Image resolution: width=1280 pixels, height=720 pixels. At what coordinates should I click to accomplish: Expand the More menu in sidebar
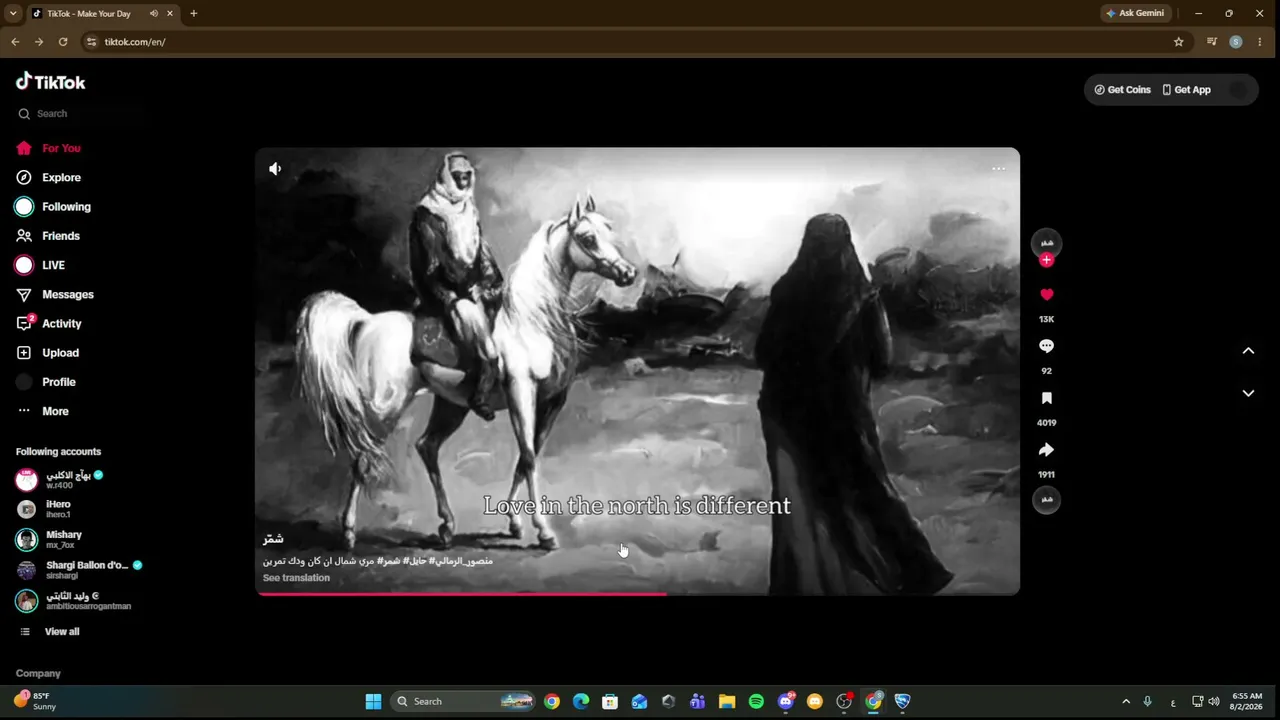pos(55,411)
